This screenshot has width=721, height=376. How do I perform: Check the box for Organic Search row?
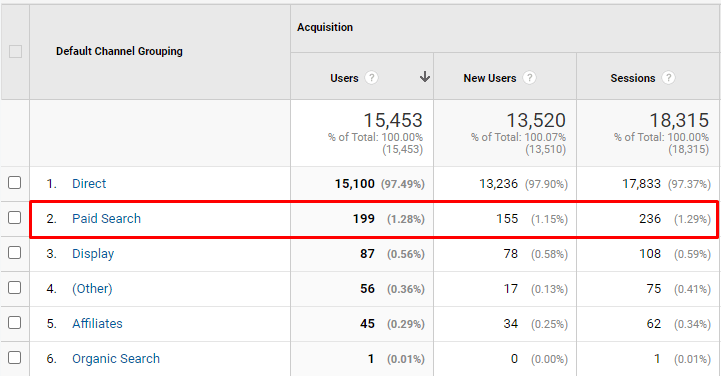[15, 357]
